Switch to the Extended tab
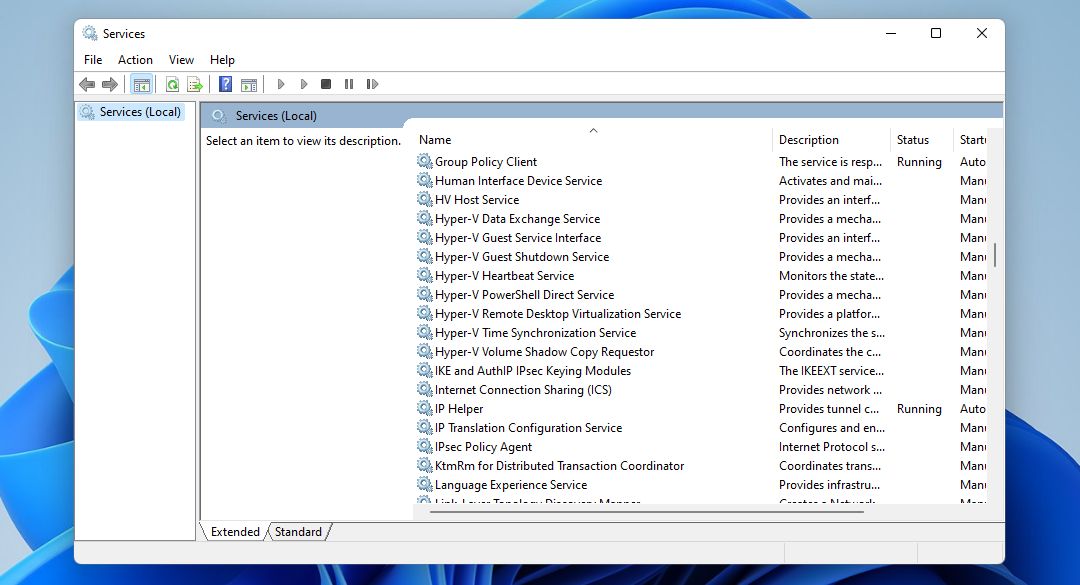 pos(235,532)
